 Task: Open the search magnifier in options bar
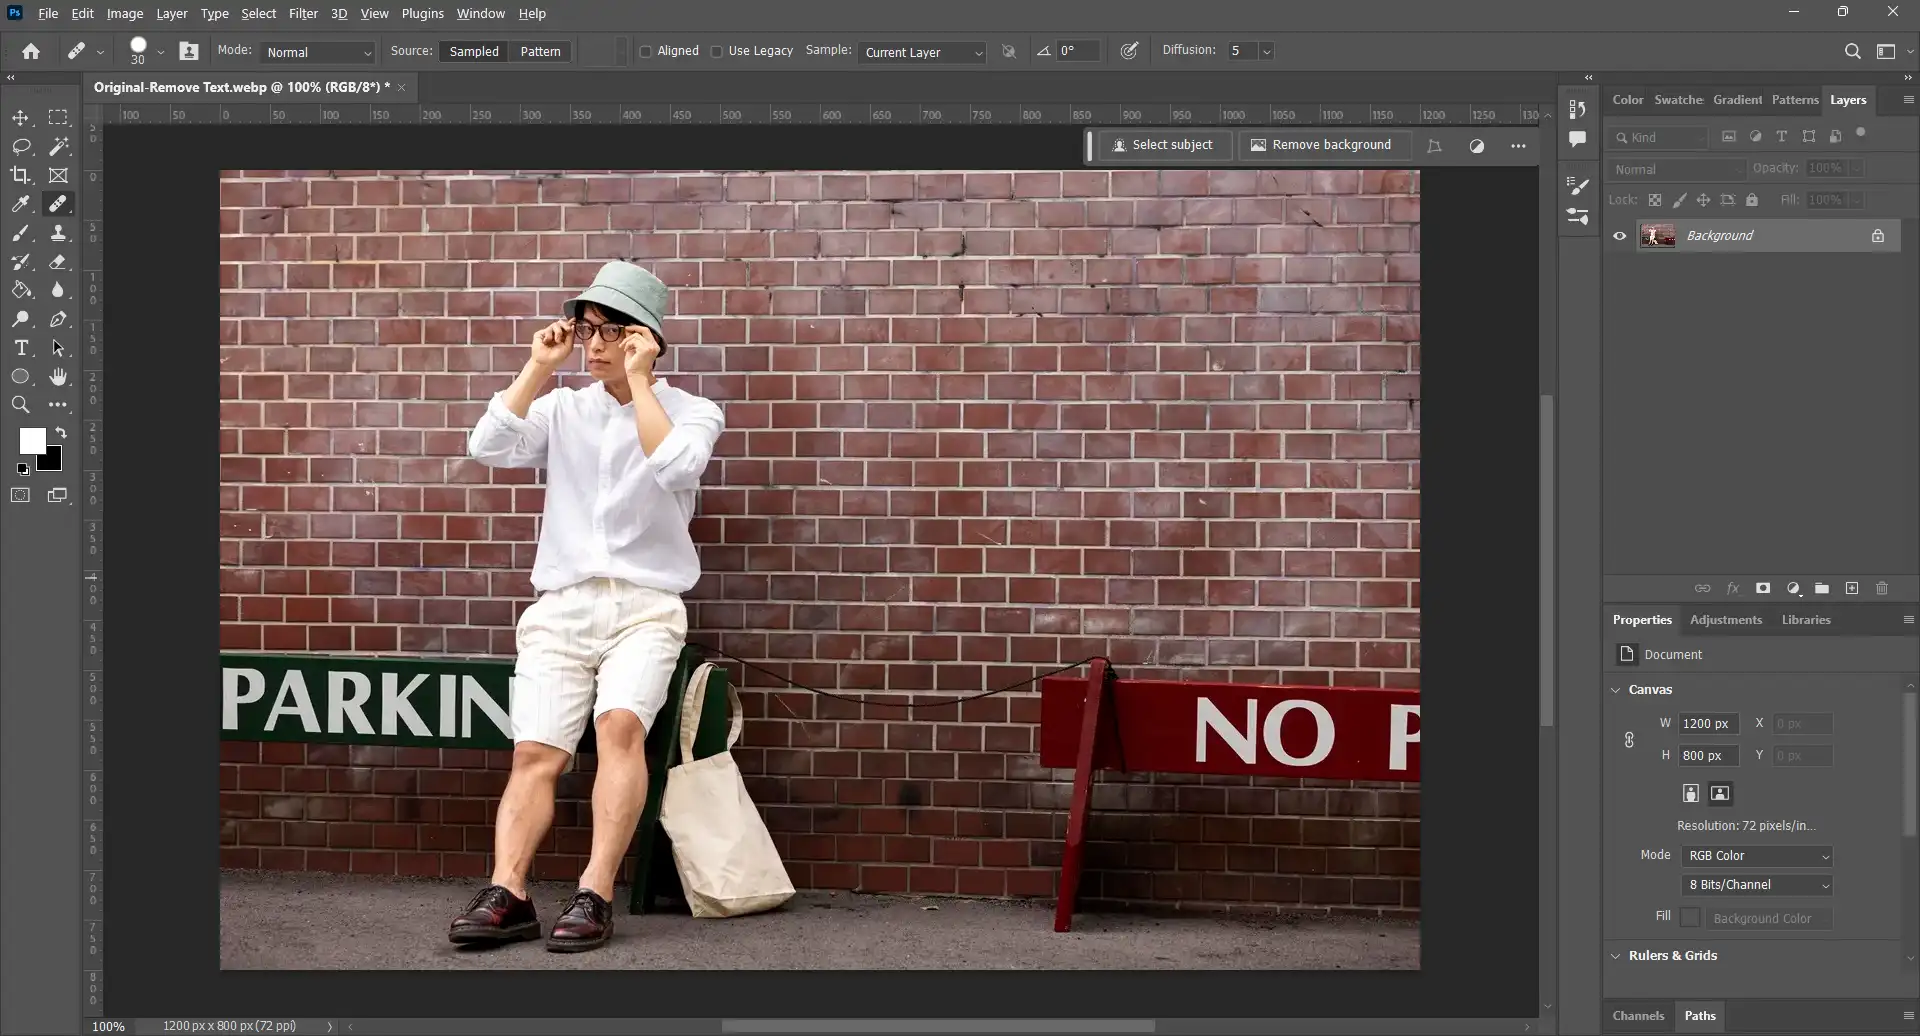1852,51
